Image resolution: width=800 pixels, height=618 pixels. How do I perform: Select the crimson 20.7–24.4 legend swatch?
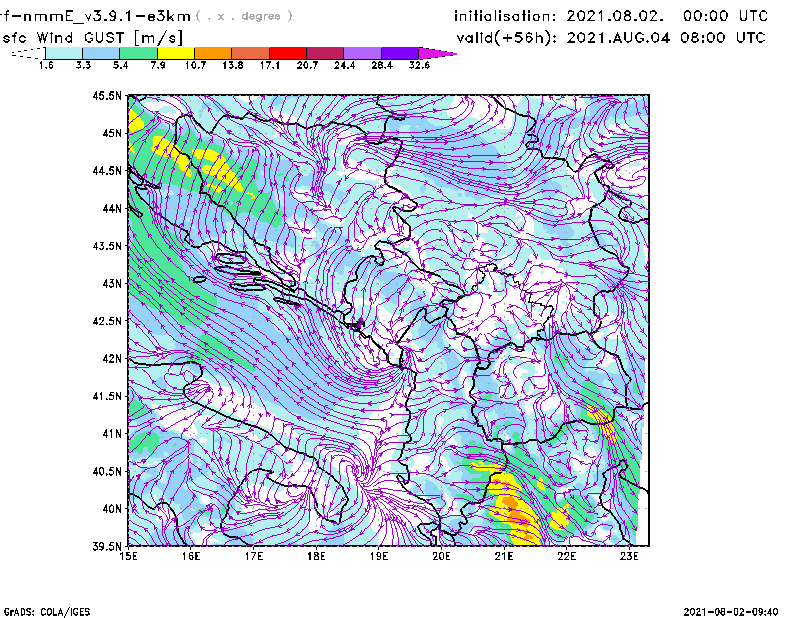click(x=326, y=53)
